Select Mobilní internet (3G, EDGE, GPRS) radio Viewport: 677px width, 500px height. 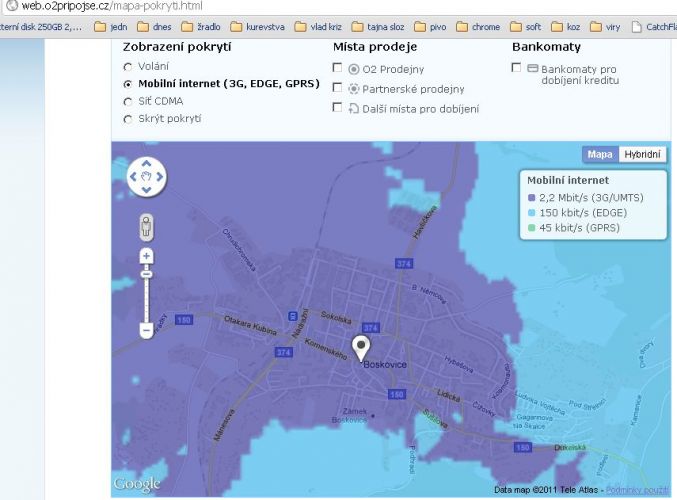pos(127,84)
